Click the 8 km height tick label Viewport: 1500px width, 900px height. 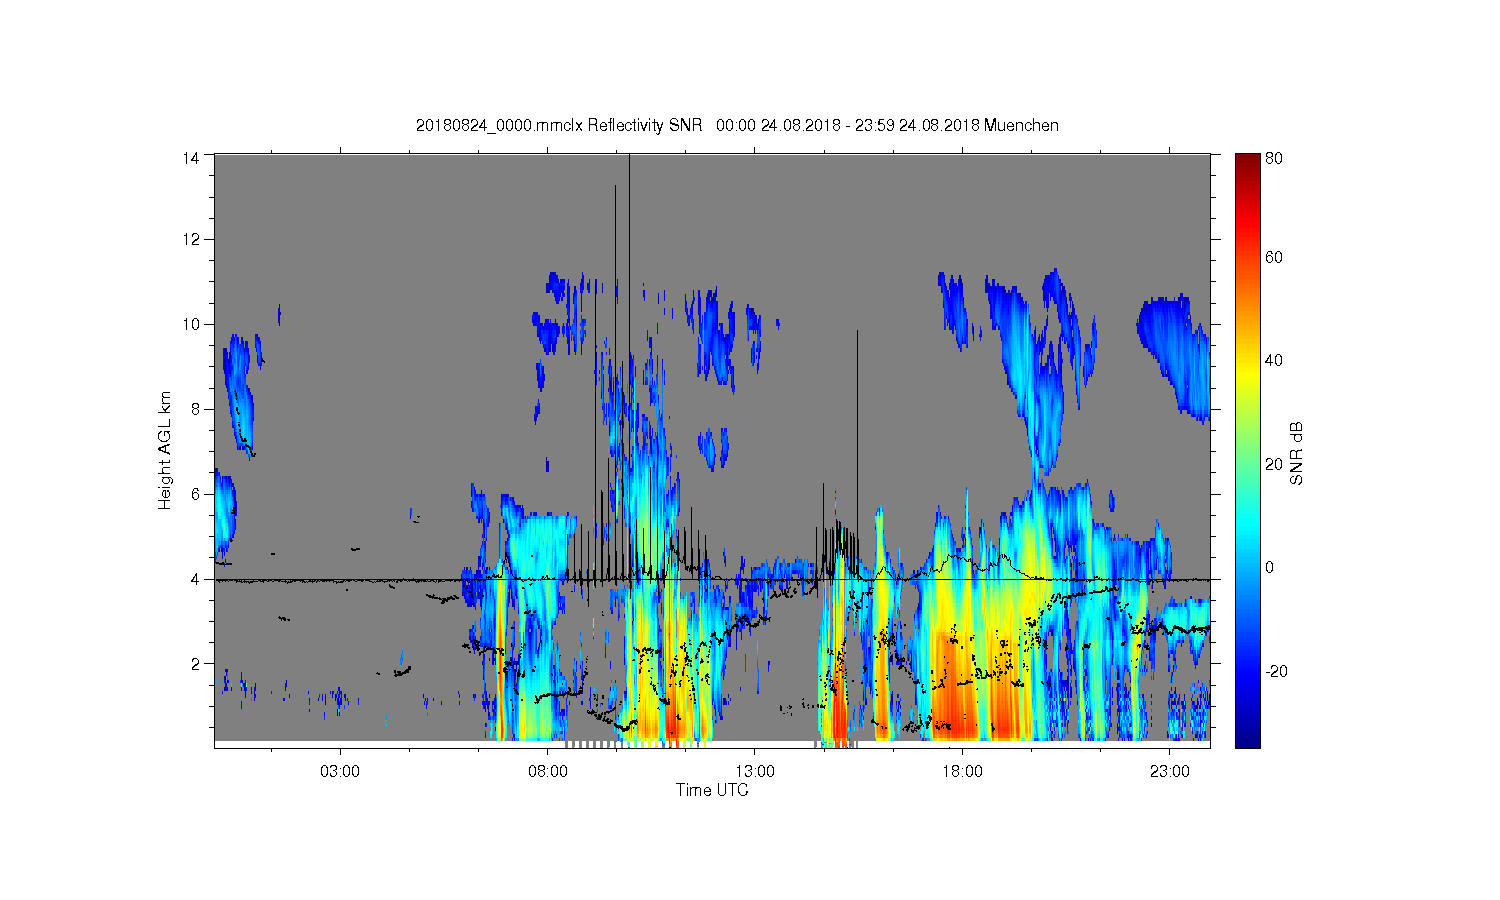(196, 409)
